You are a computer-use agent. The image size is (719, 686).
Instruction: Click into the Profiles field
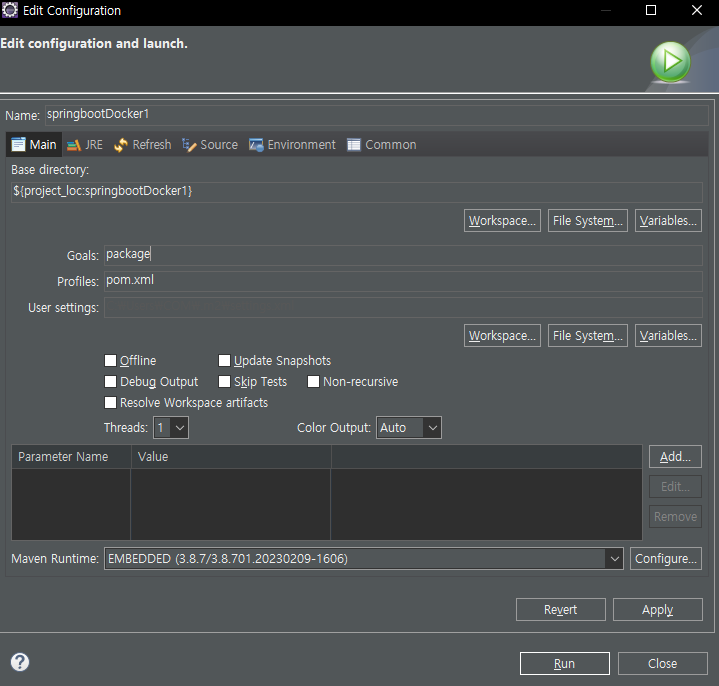coord(403,281)
